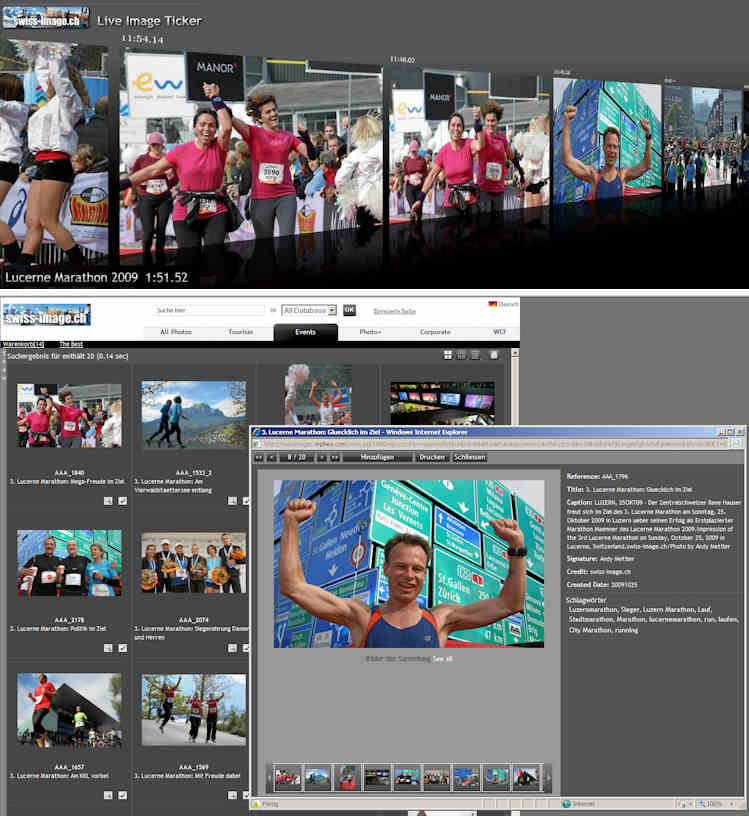Click the magnifier icon under photo AAA_1840

(x=108, y=501)
